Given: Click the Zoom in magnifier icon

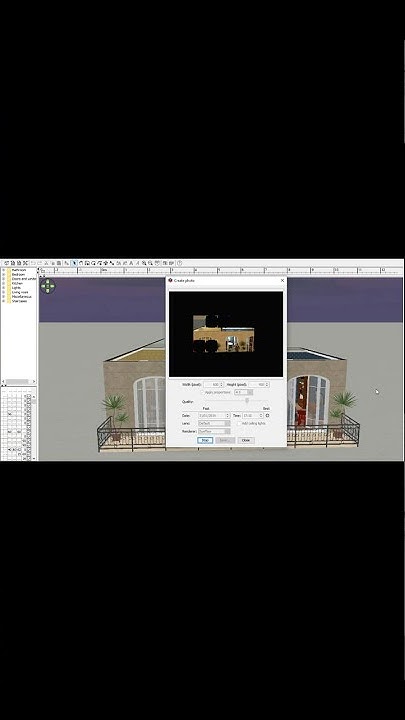Looking at the screenshot, I should 144,263.
